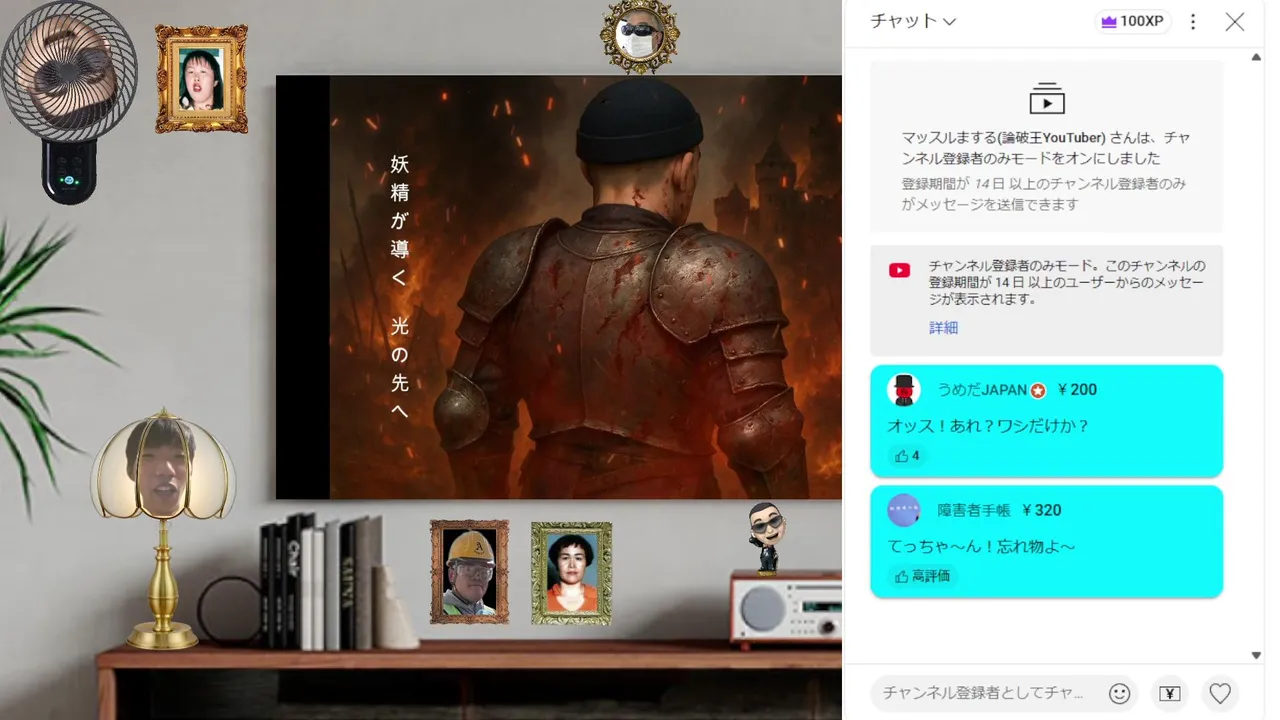This screenshot has height=720, width=1280.
Task: Click the desk fan in the corner
Action: (x=69, y=100)
